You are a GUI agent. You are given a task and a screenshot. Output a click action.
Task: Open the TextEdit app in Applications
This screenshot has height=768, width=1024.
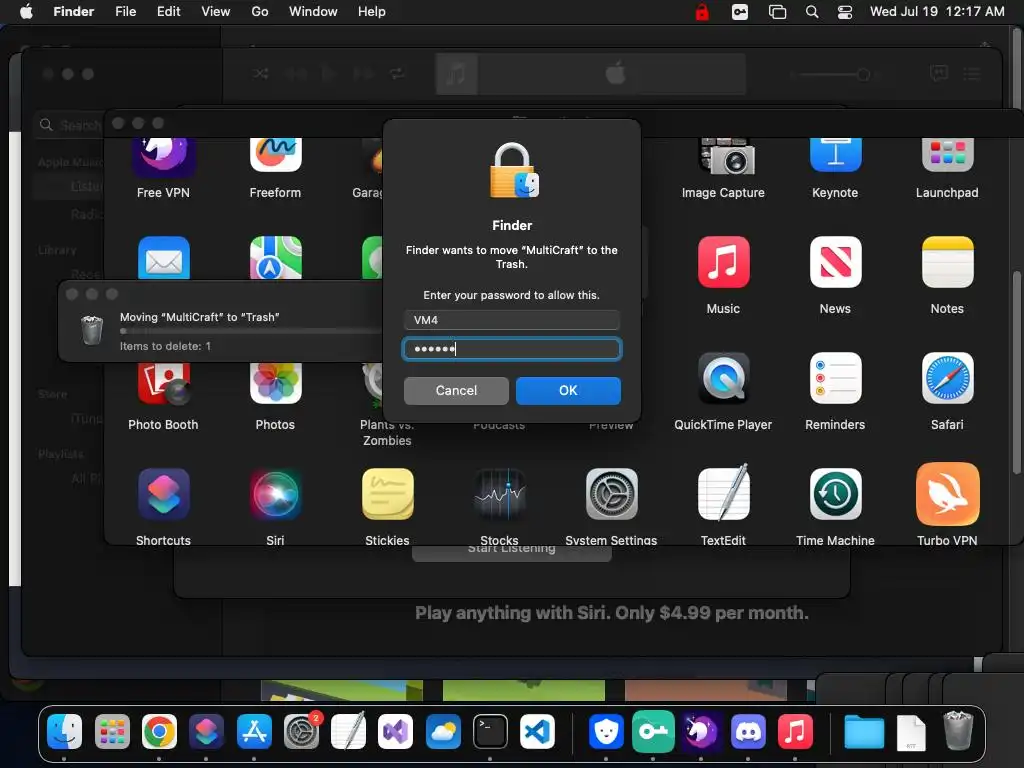tap(724, 493)
